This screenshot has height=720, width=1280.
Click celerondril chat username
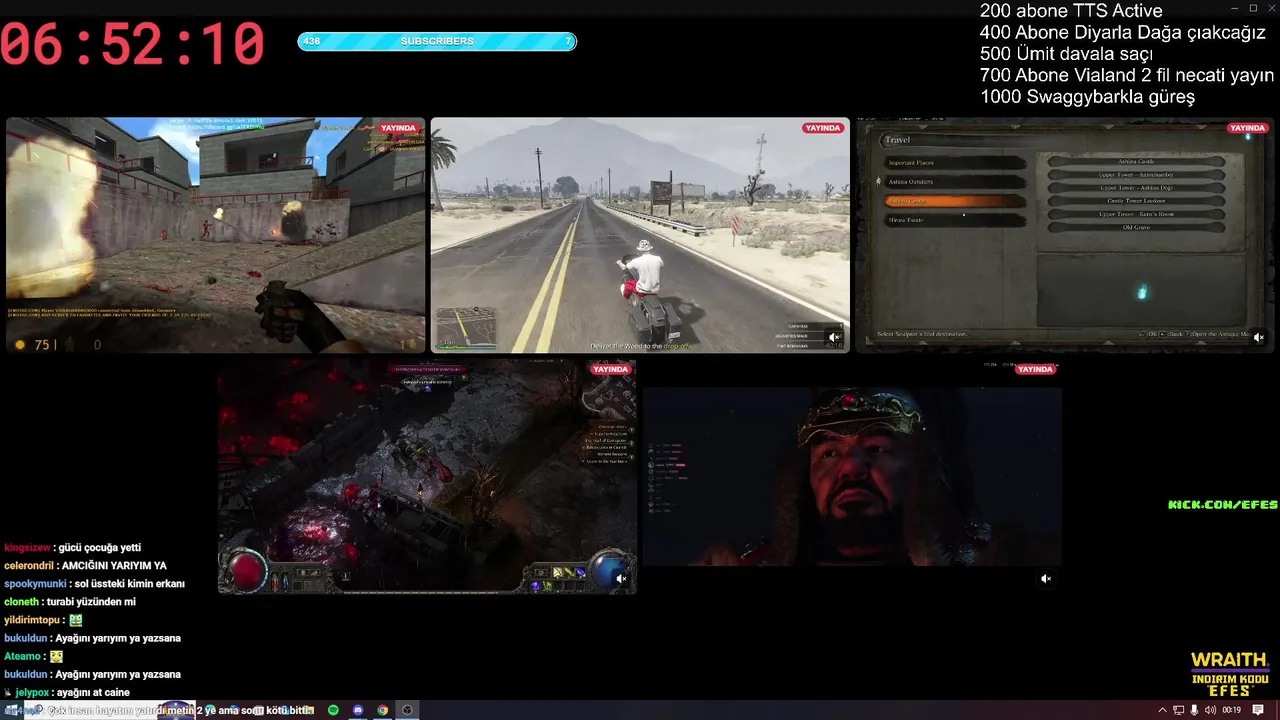29,566
